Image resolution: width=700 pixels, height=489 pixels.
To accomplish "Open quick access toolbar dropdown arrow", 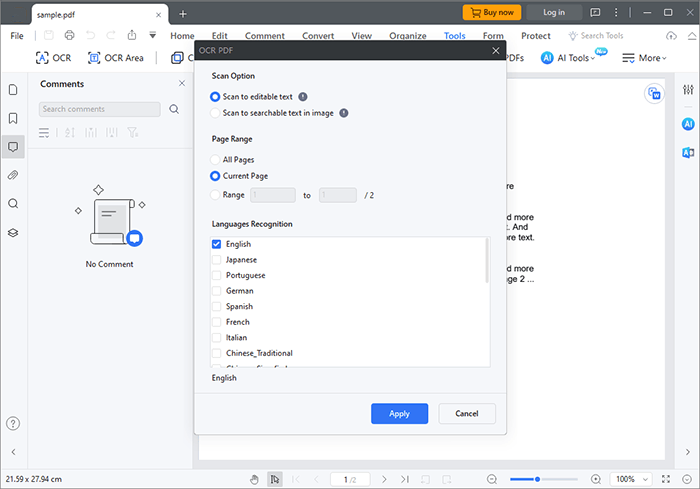I will [x=153, y=35].
